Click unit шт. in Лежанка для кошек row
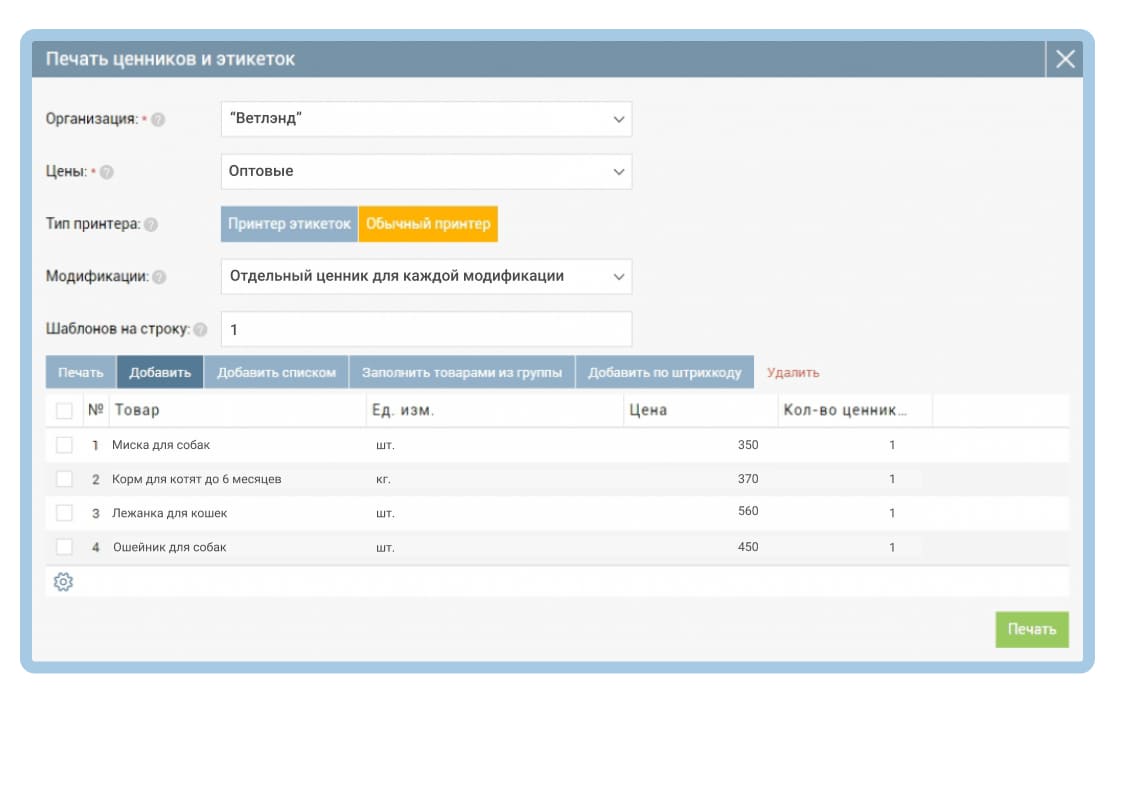Image resolution: width=1127 pixels, height=810 pixels. tap(385, 513)
